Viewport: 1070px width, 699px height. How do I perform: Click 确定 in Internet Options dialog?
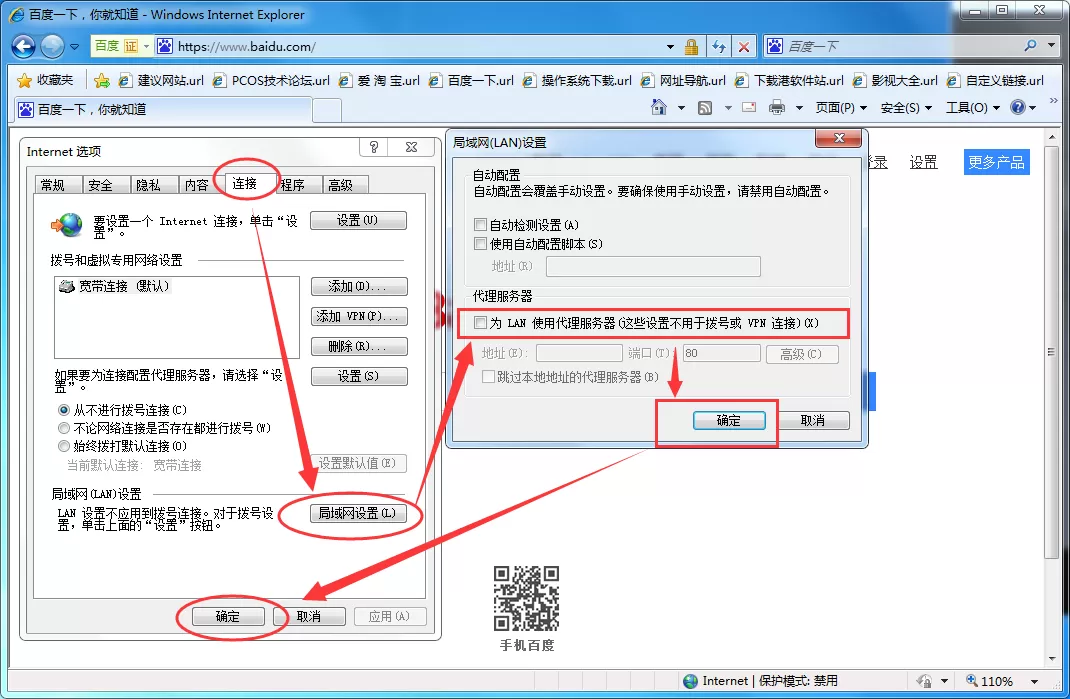click(x=228, y=616)
